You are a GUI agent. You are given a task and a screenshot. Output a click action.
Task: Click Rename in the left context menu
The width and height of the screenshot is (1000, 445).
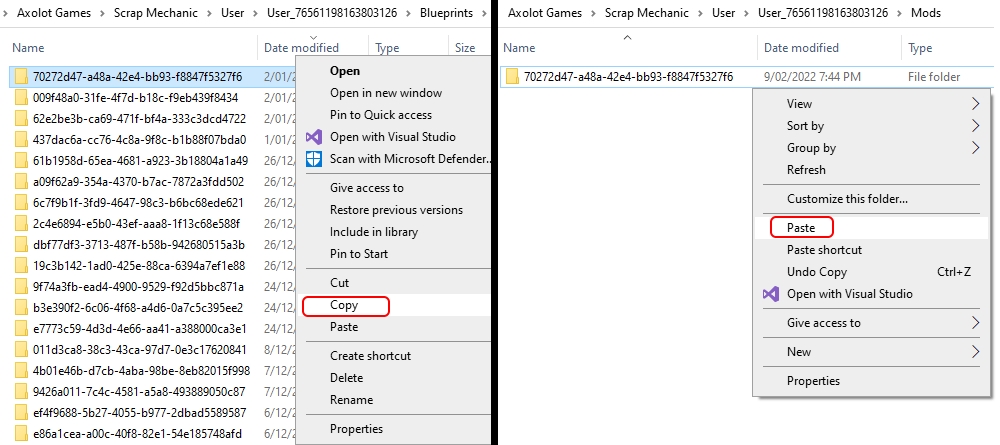click(351, 400)
